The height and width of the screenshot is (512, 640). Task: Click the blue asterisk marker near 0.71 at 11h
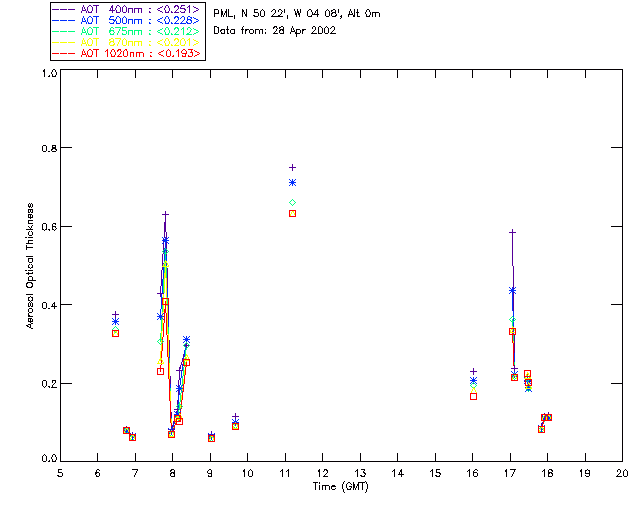pyautogui.click(x=292, y=183)
